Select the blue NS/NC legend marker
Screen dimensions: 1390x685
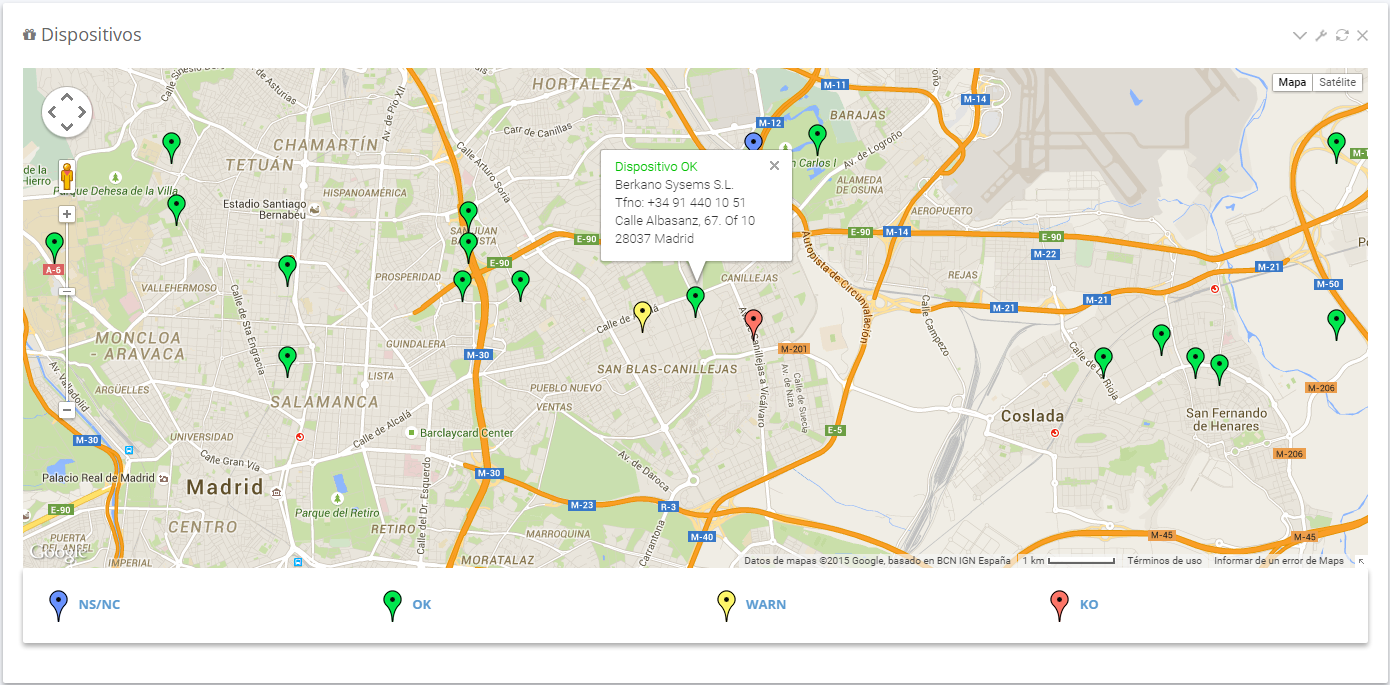59,601
